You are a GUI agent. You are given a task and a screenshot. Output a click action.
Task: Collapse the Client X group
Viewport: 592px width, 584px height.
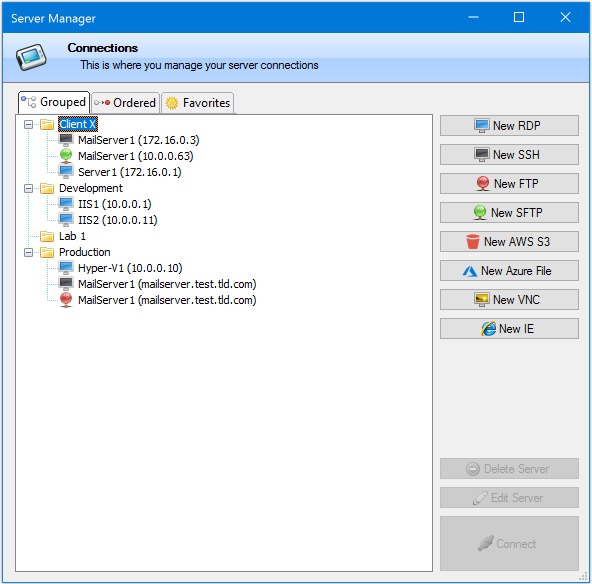(28, 124)
